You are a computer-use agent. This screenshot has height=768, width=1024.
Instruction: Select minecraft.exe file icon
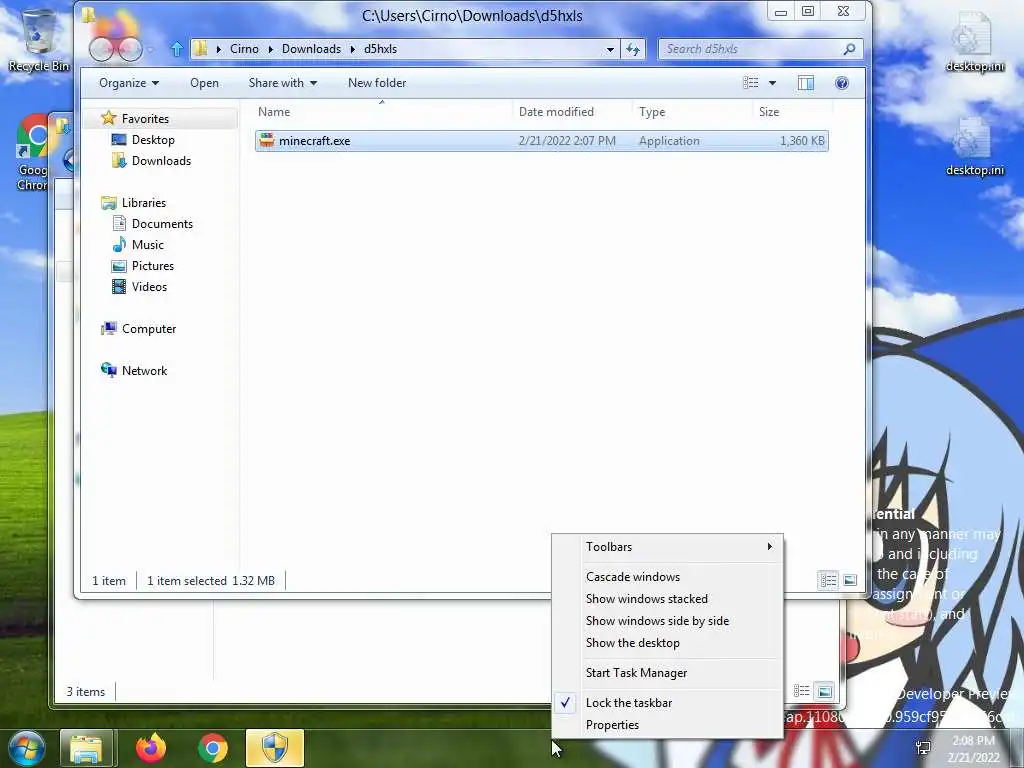[266, 140]
